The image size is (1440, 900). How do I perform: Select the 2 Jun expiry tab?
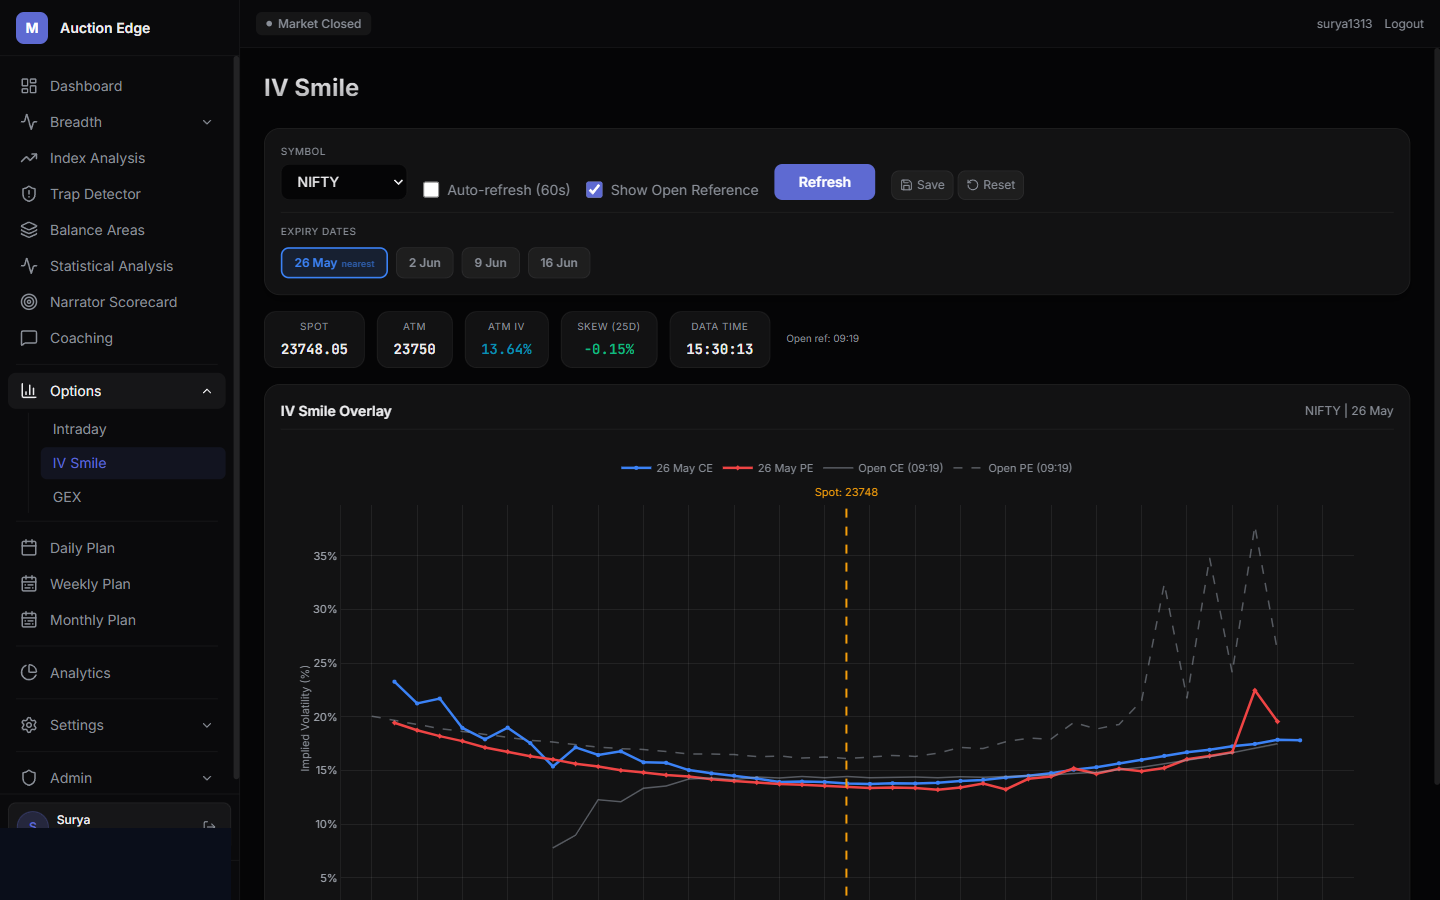425,263
